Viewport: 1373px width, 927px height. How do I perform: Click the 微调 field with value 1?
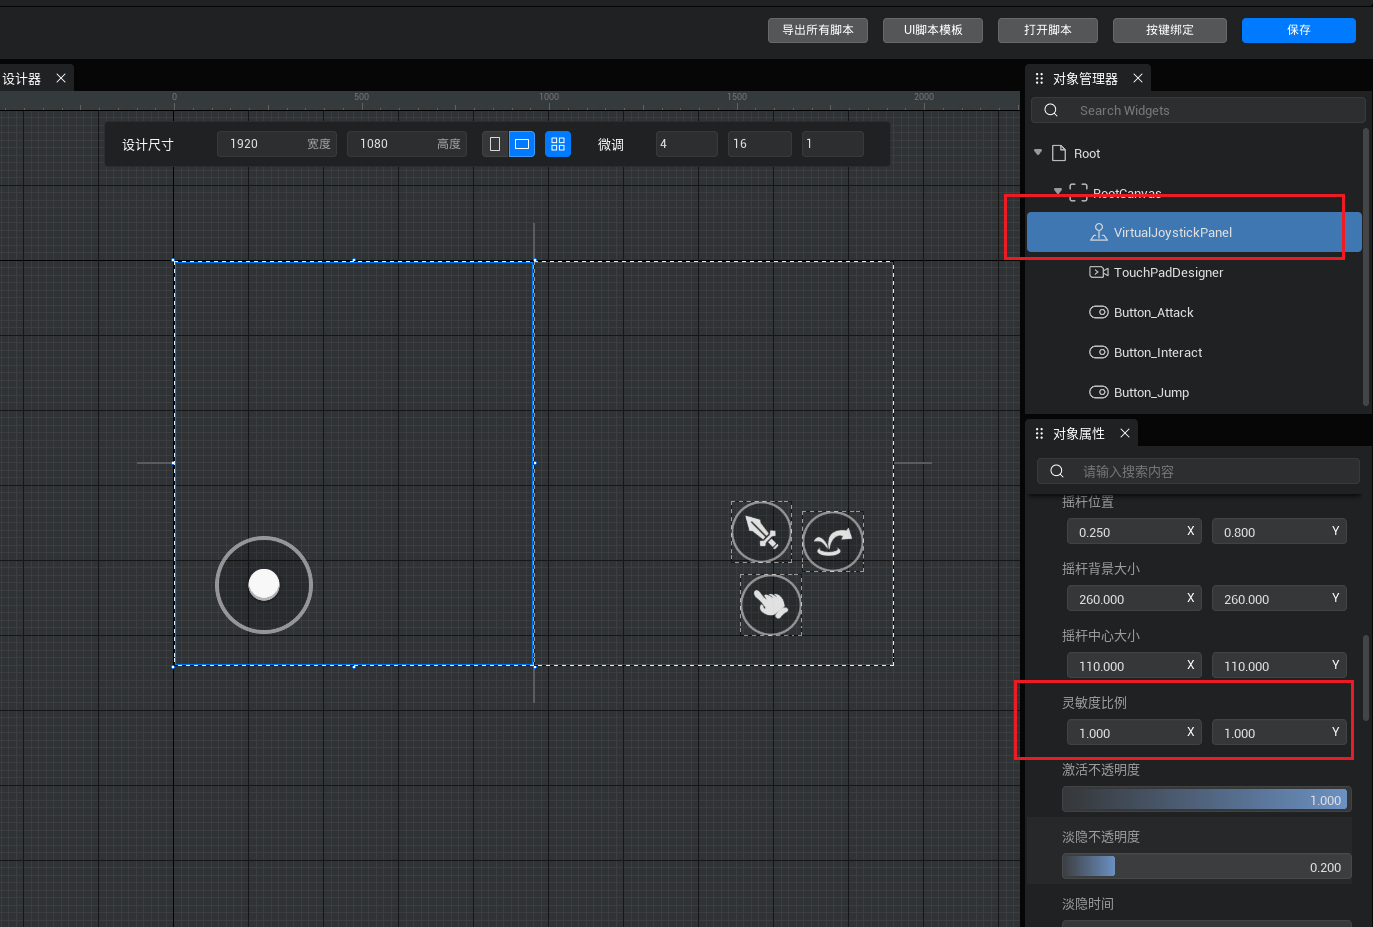[833, 144]
